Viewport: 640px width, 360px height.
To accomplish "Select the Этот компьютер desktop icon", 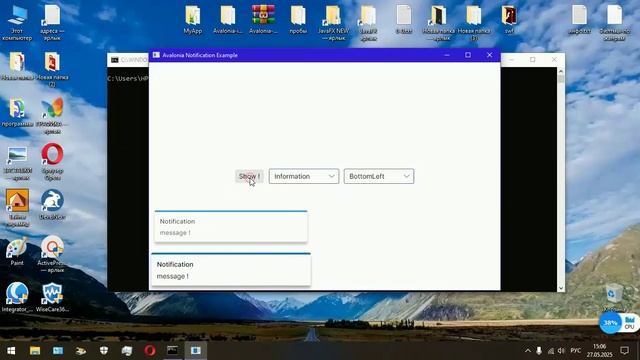I will point(17,23).
